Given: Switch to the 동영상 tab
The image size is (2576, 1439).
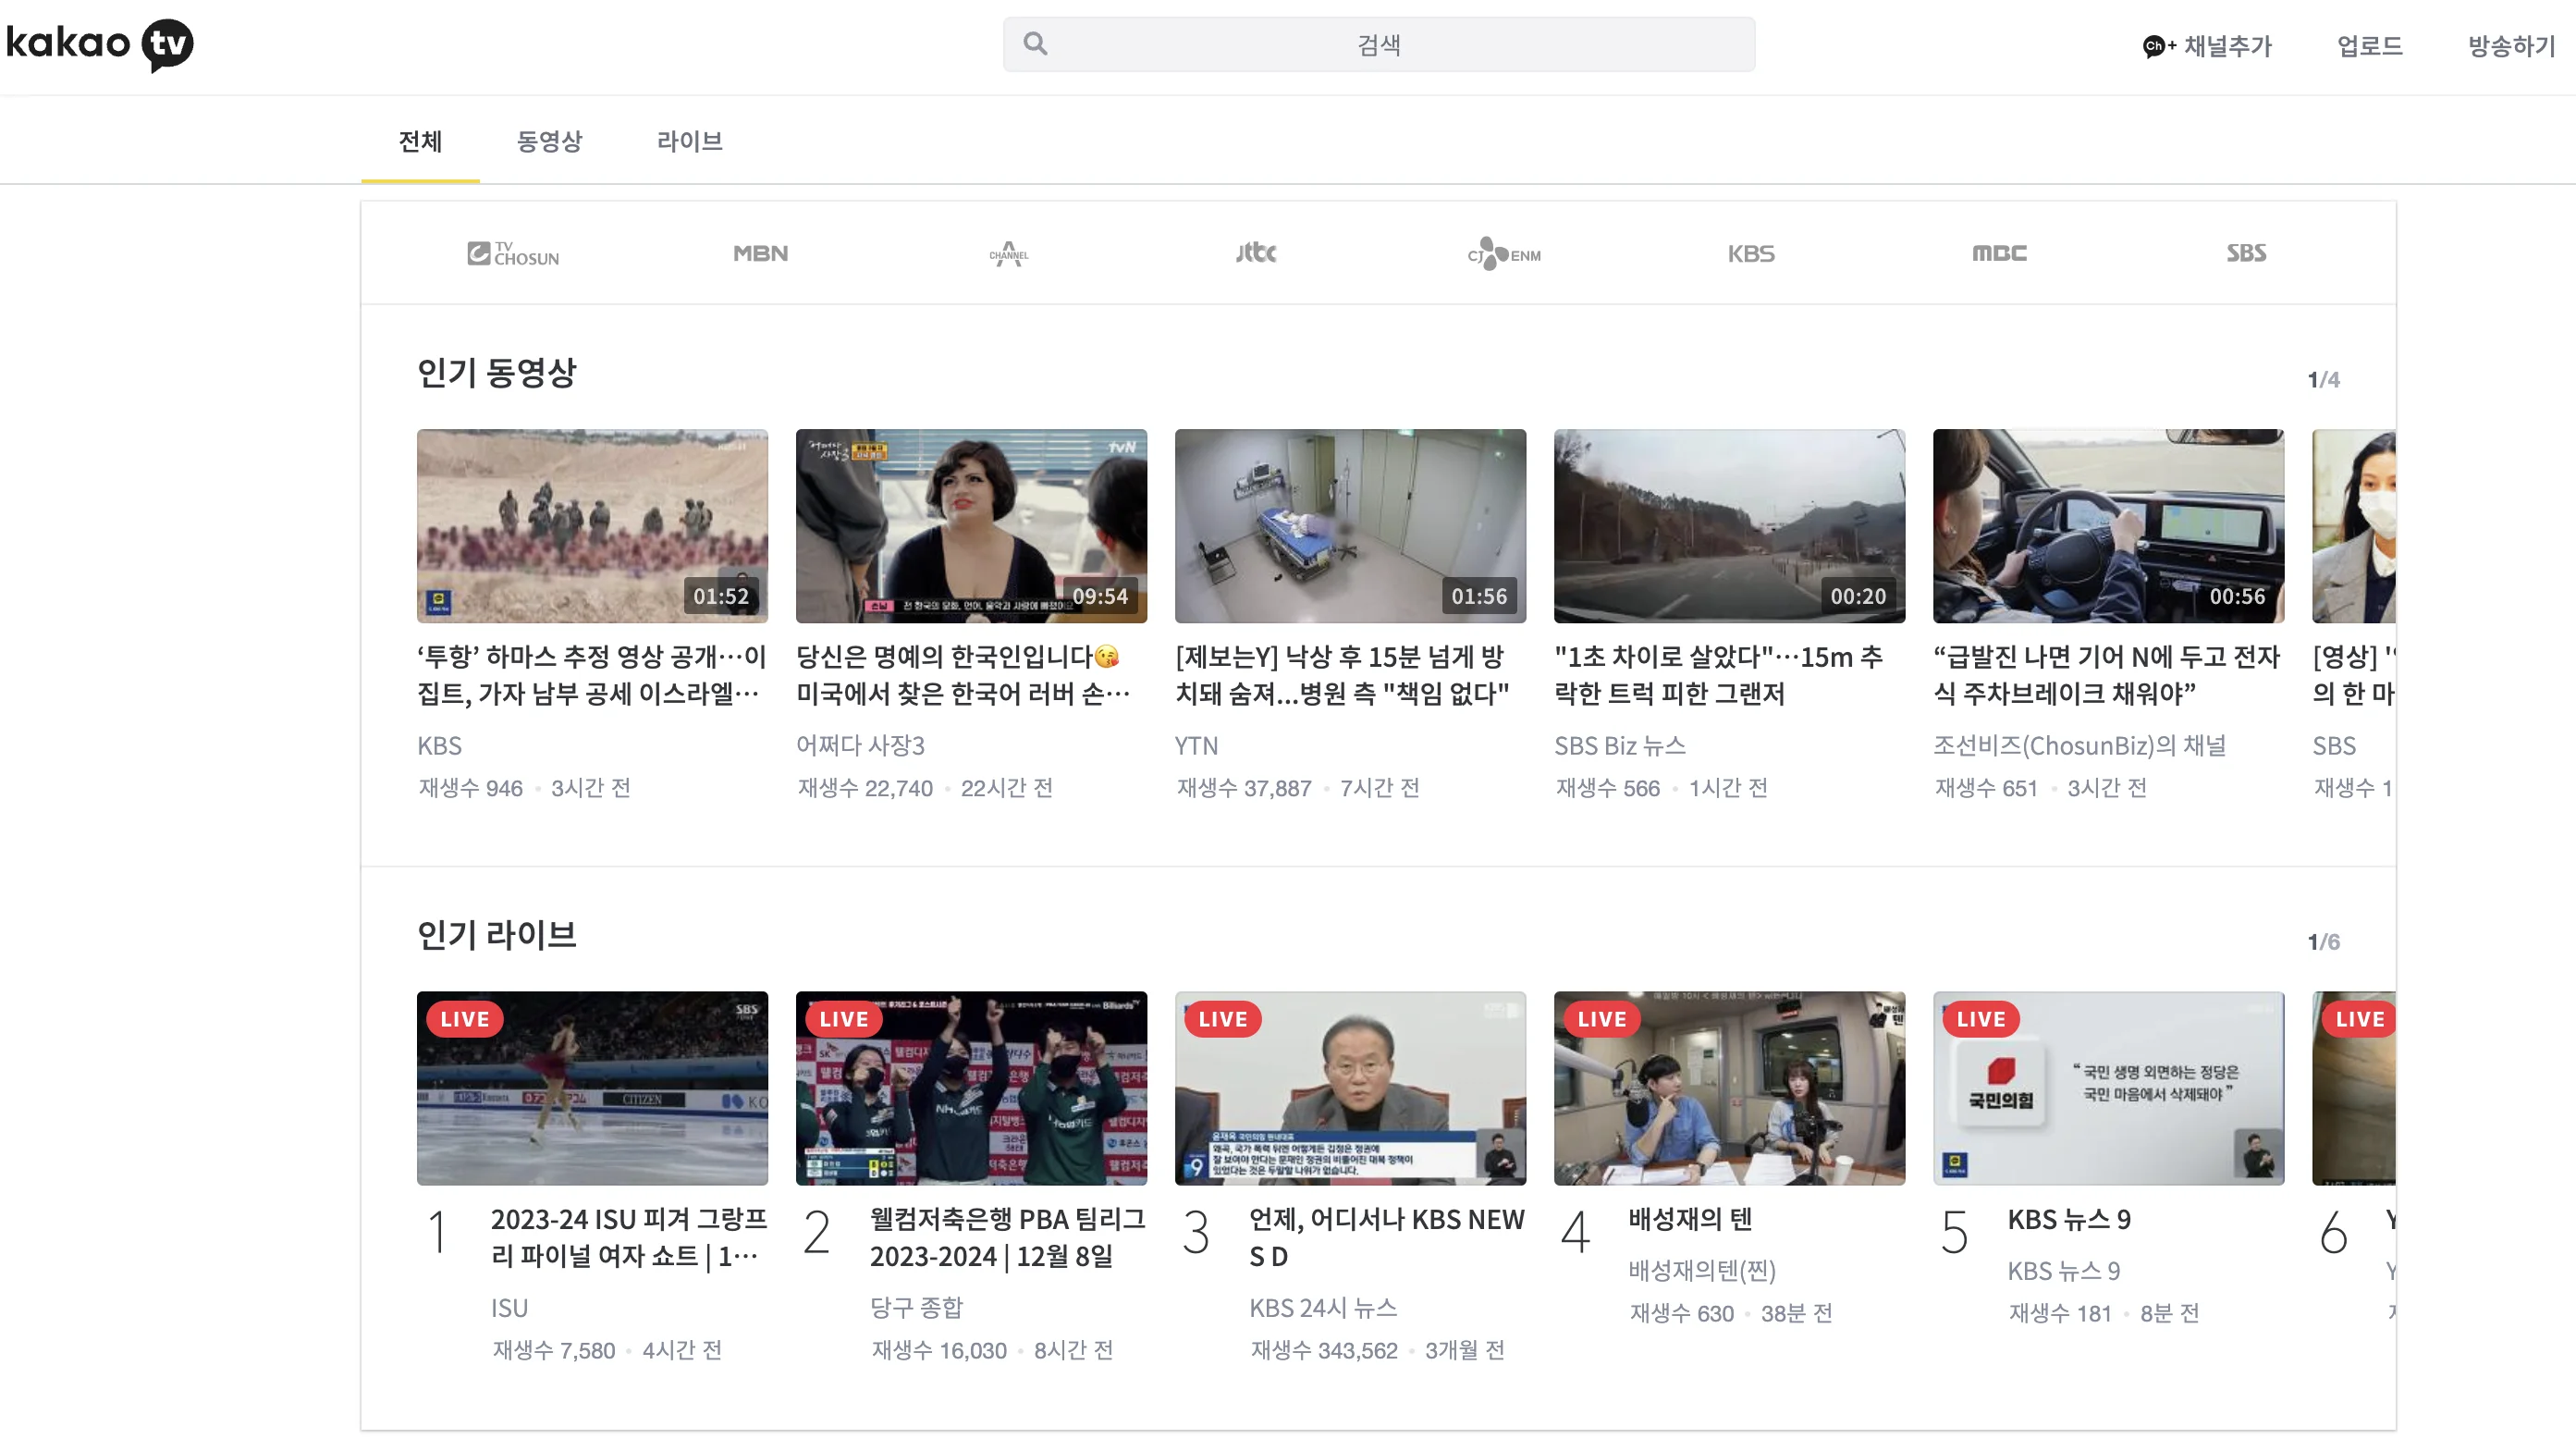Looking at the screenshot, I should (x=549, y=141).
